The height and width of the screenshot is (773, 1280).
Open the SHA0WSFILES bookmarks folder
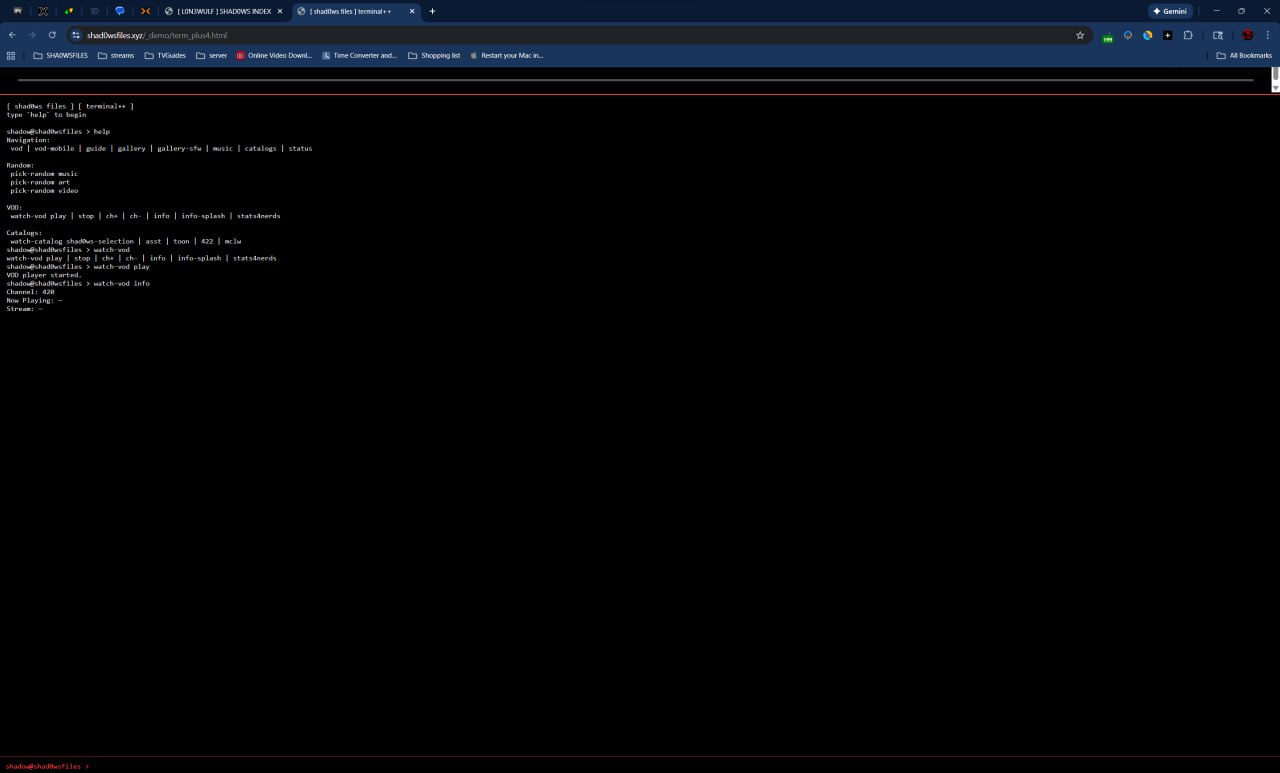(x=60, y=56)
